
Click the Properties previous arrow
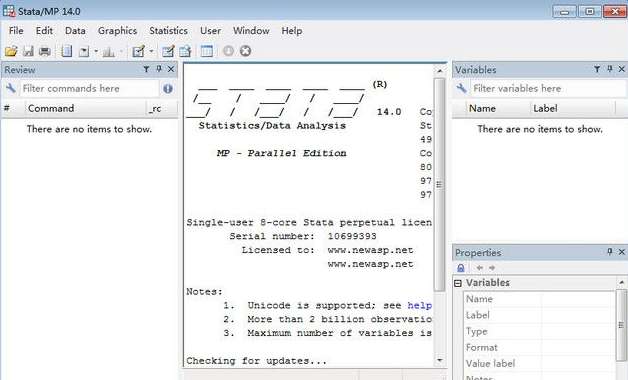pyautogui.click(x=479, y=268)
